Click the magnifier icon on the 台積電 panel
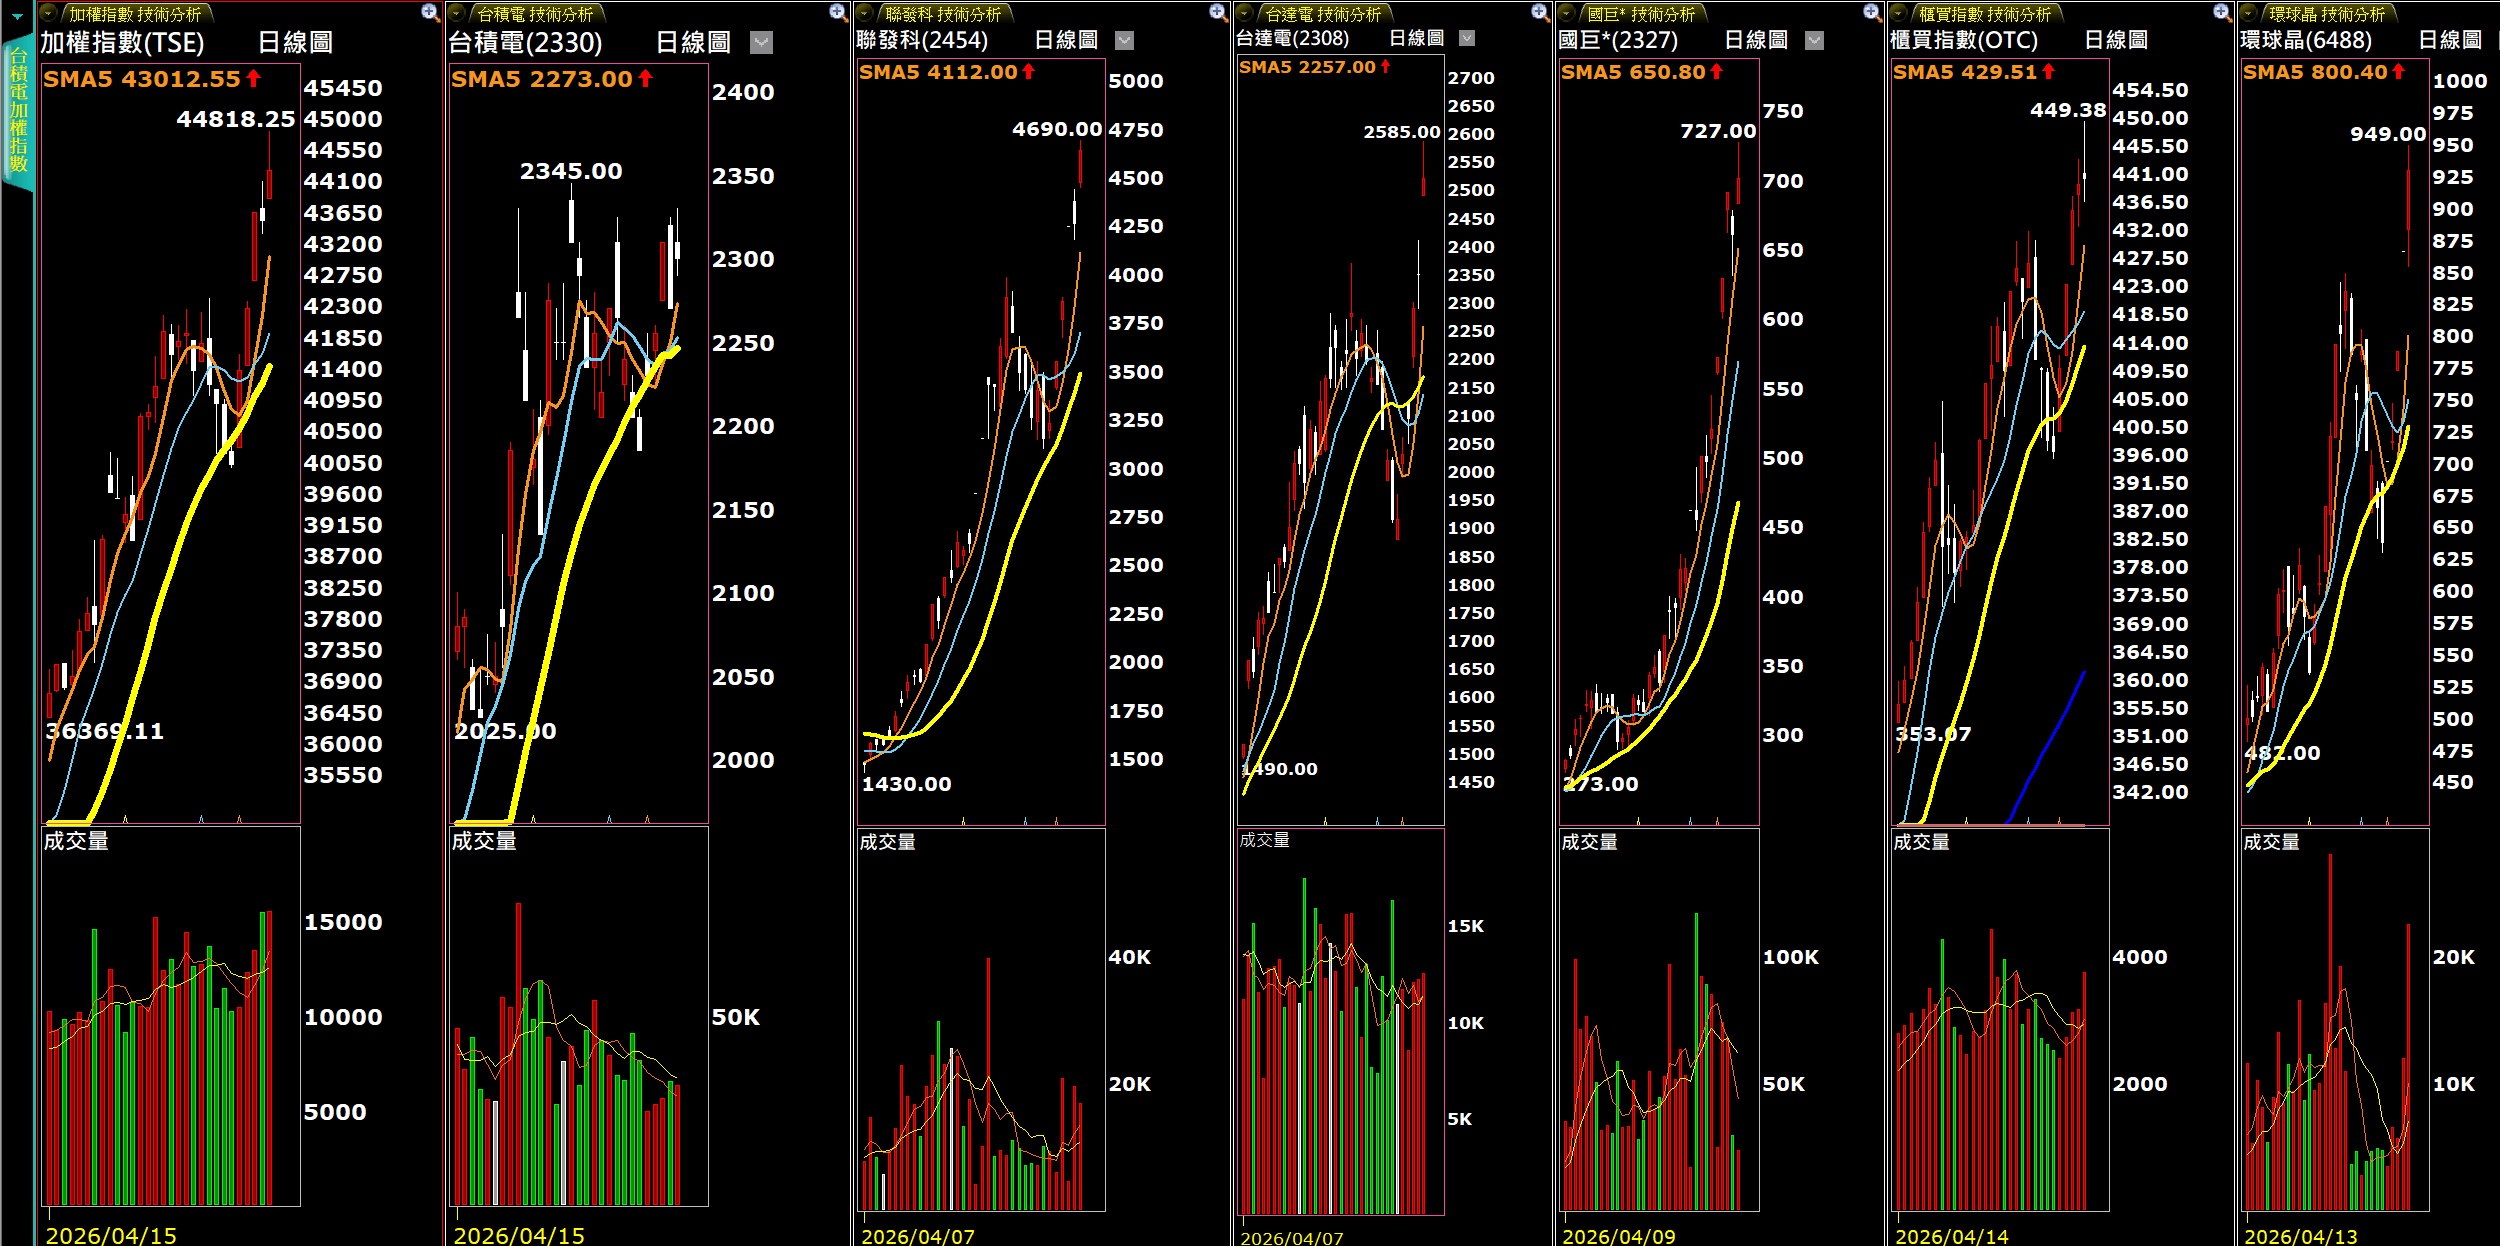This screenshot has height=1246, width=2500. click(838, 13)
